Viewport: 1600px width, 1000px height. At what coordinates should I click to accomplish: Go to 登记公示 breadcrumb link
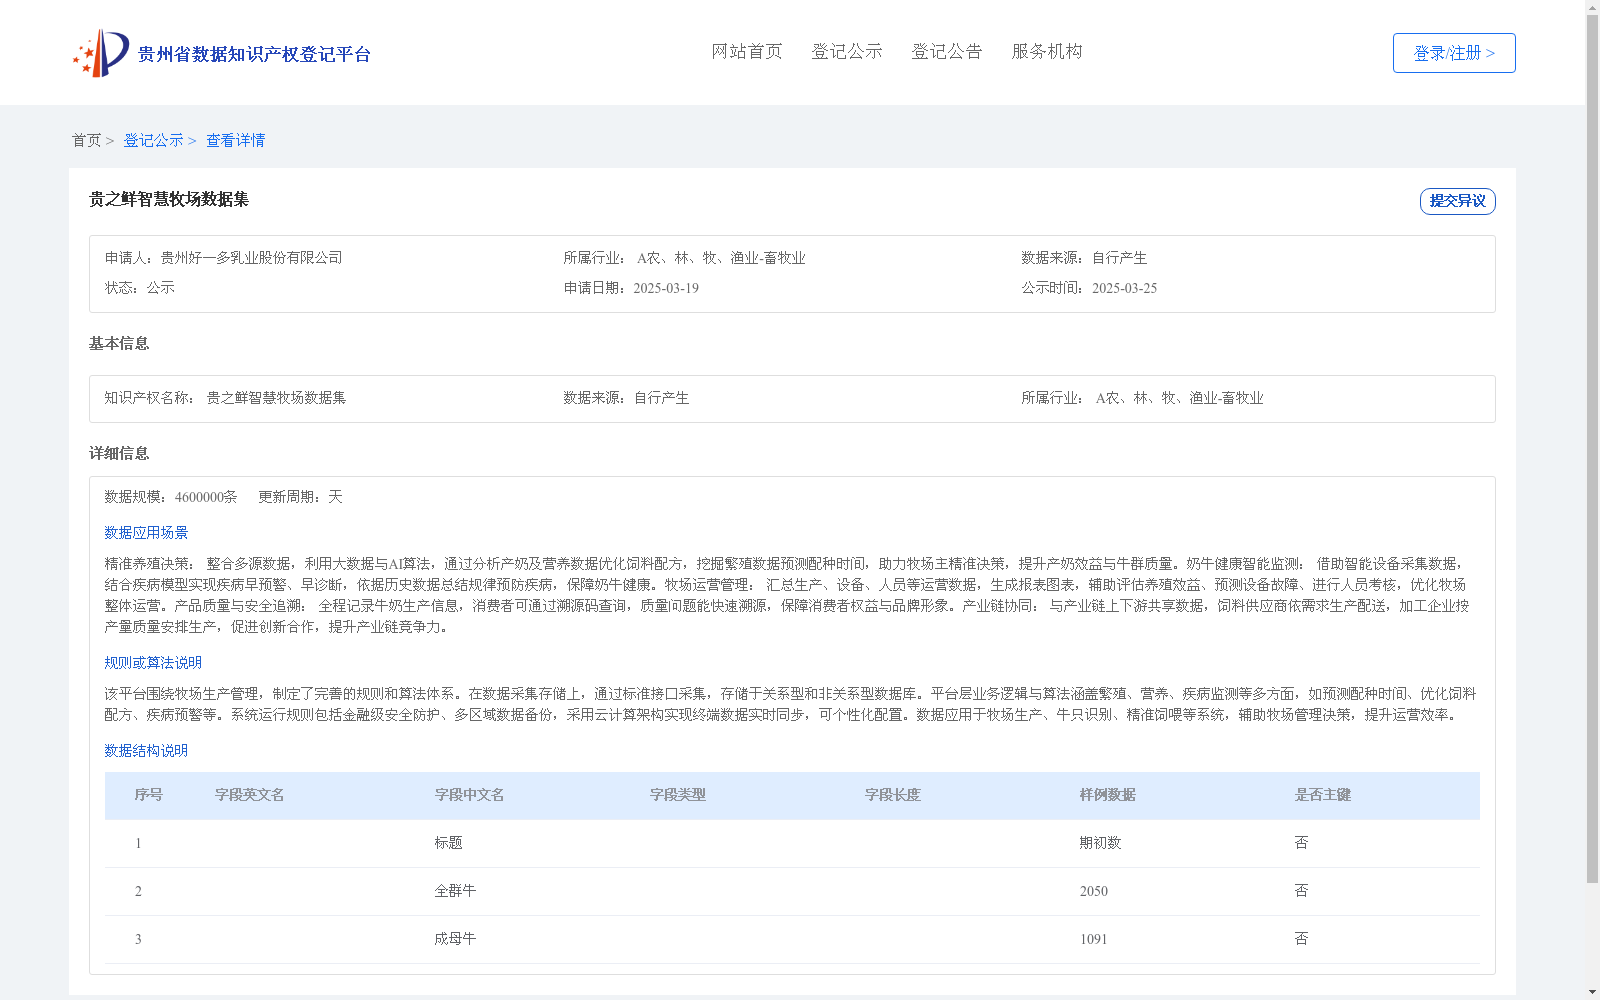coord(153,140)
